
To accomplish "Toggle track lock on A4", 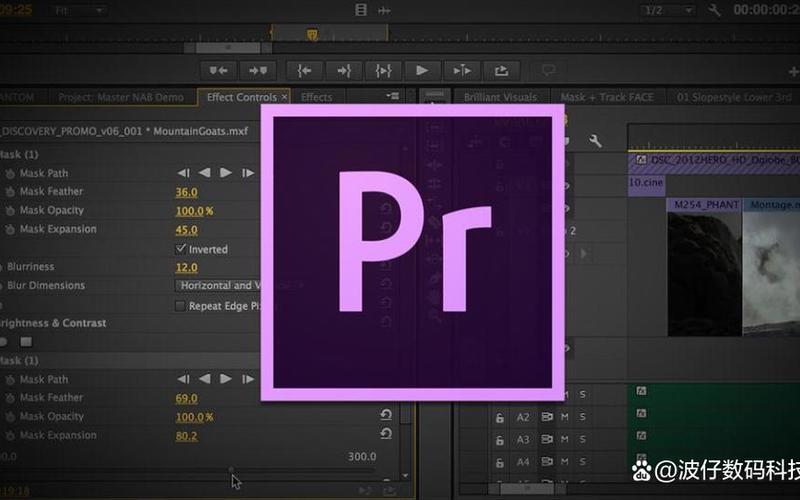I will click(x=499, y=463).
